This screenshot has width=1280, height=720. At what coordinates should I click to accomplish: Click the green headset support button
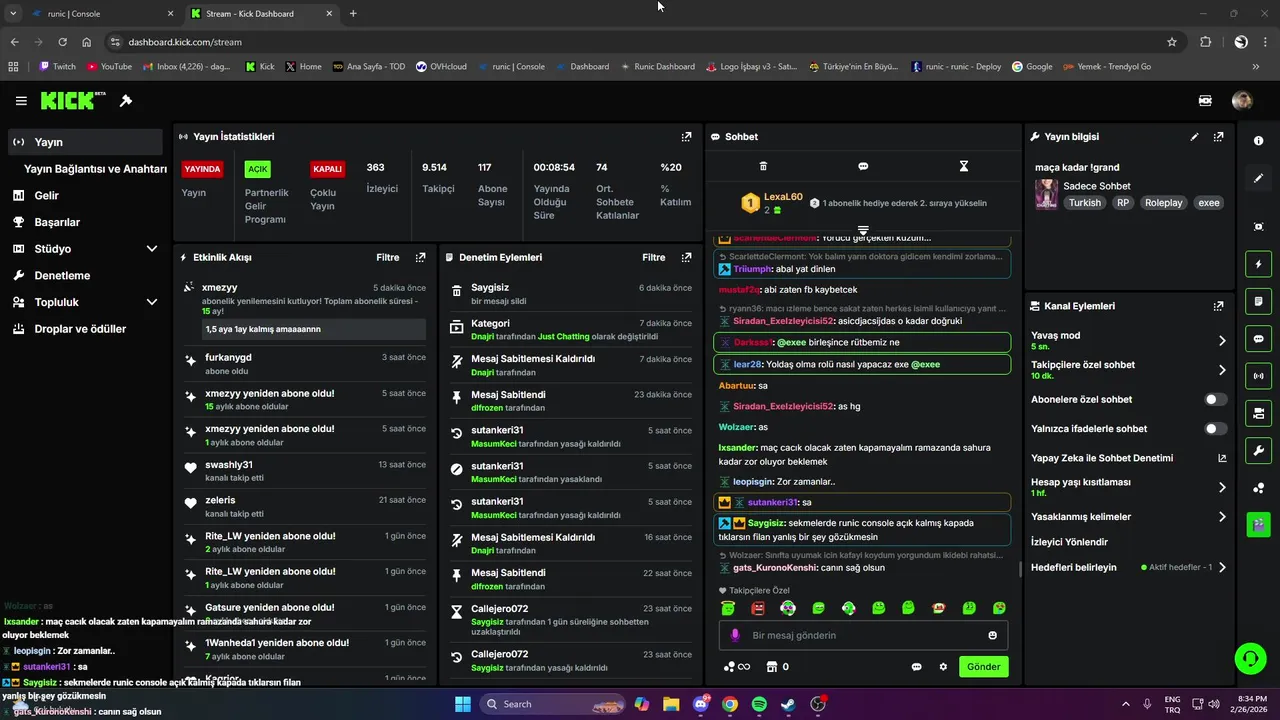(1250, 658)
